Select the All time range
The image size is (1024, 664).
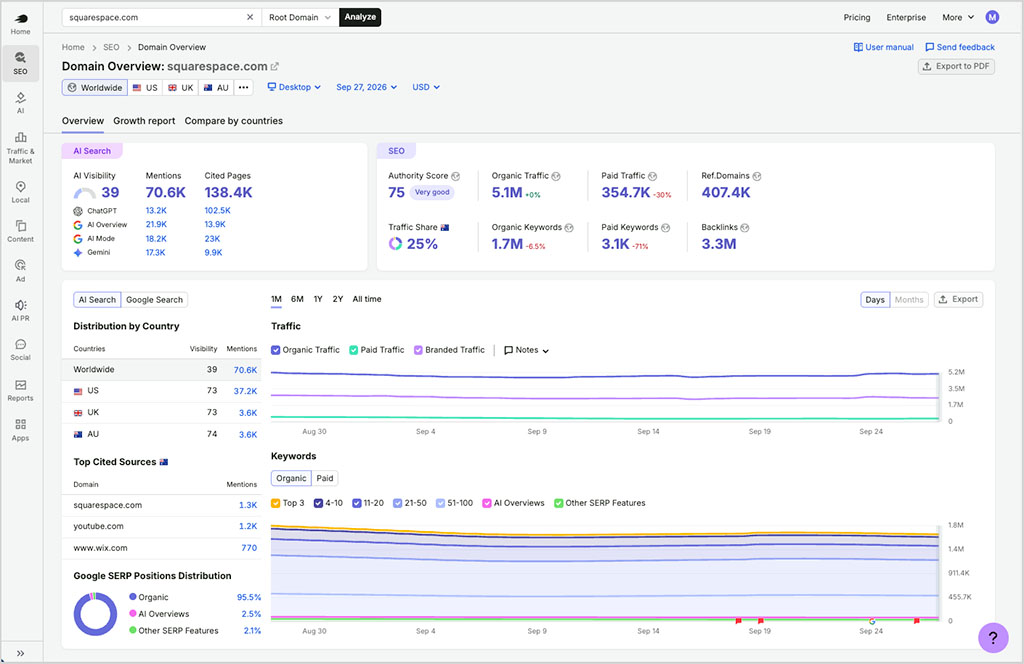(x=367, y=299)
